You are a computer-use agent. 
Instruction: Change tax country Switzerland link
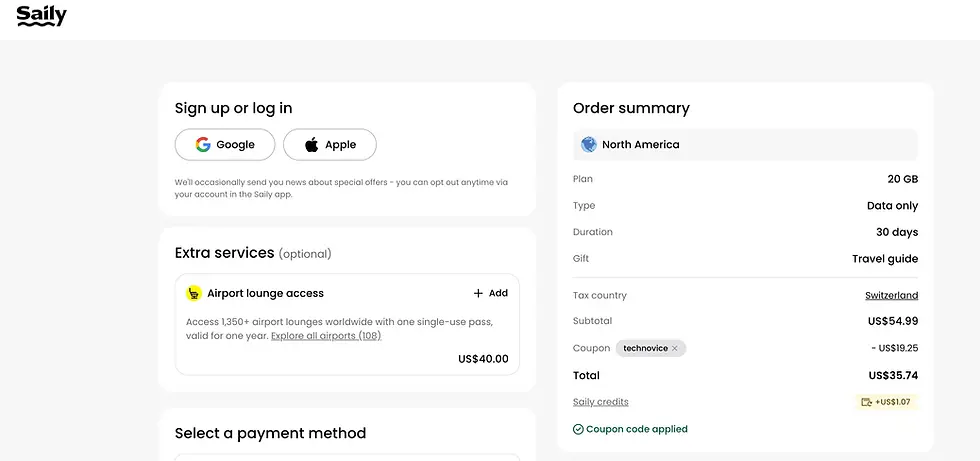891,295
